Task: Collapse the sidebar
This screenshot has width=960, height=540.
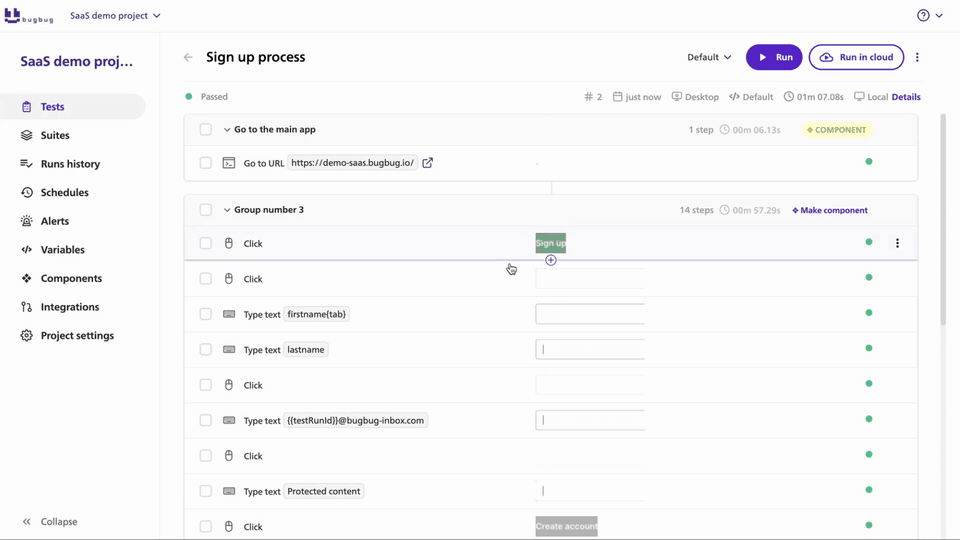Action: 50,522
